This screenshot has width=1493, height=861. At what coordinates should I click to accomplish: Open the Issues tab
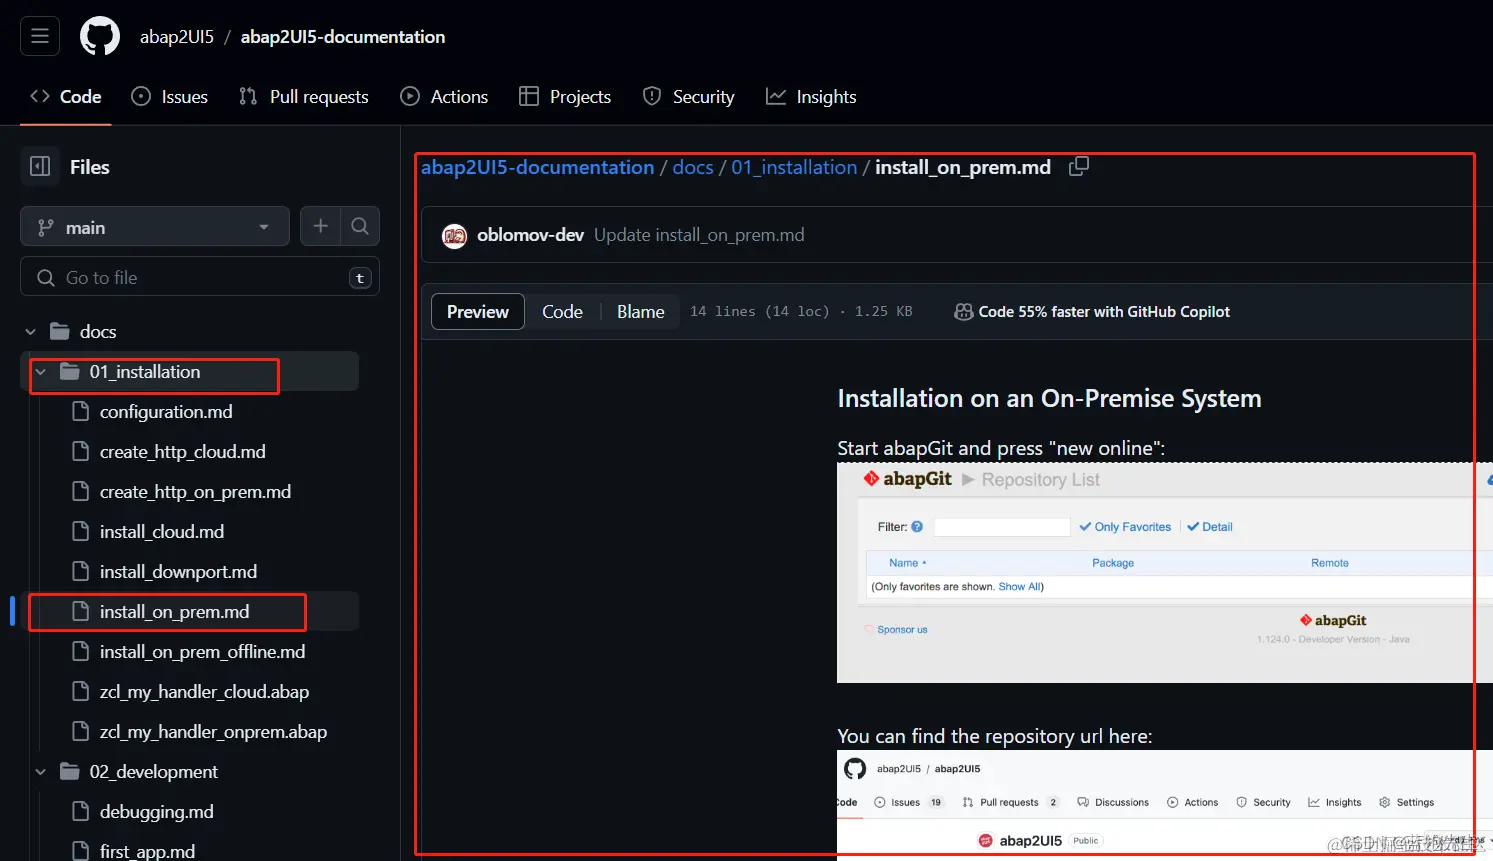pyautogui.click(x=170, y=97)
